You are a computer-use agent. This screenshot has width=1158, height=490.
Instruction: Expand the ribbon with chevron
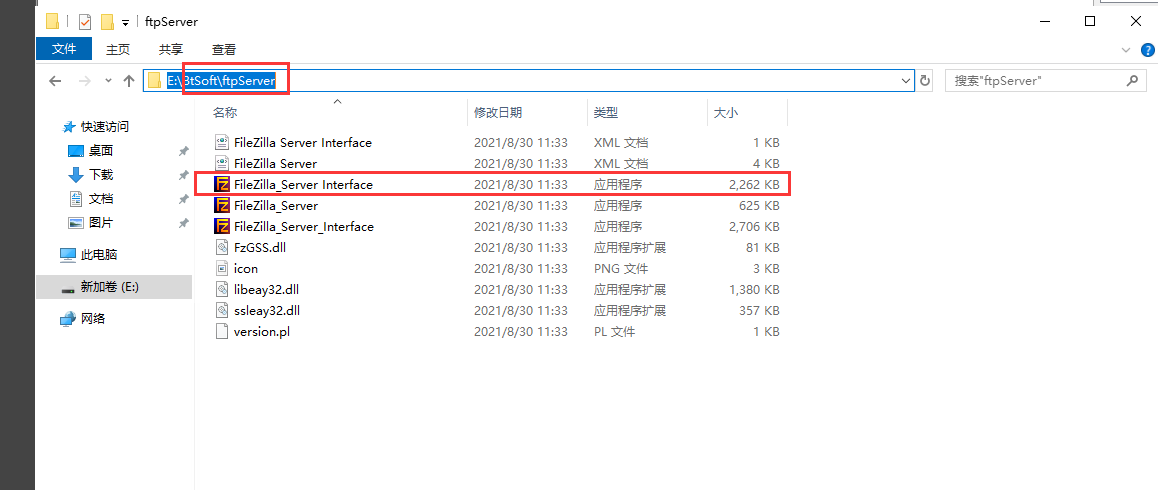tap(1126, 50)
